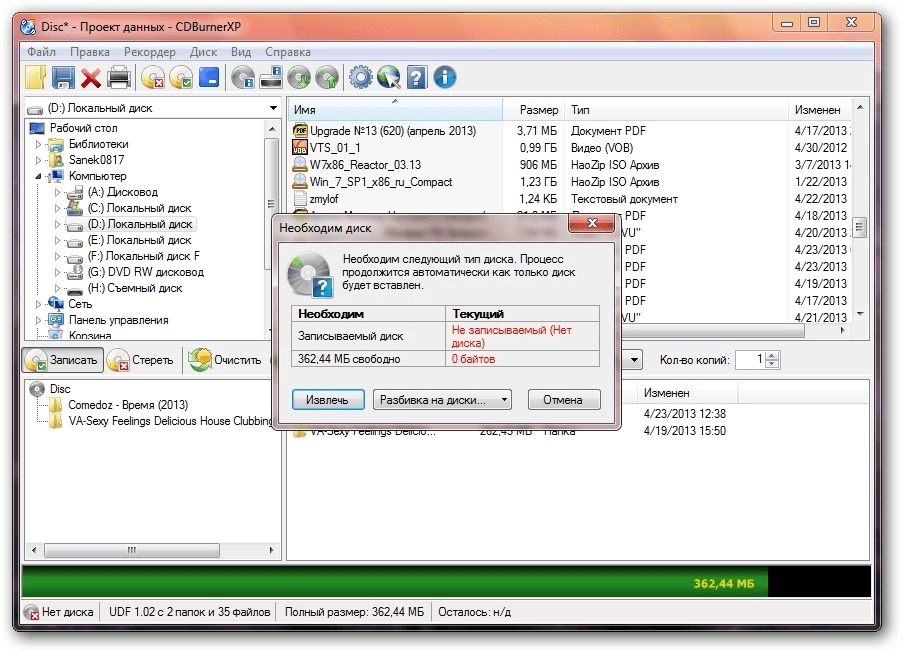This screenshot has width=902, height=652.
Task: Increase number of copies with spinner up
Action: tap(773, 356)
